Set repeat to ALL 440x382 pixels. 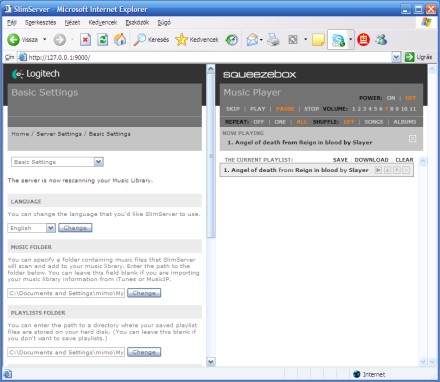pos(301,122)
